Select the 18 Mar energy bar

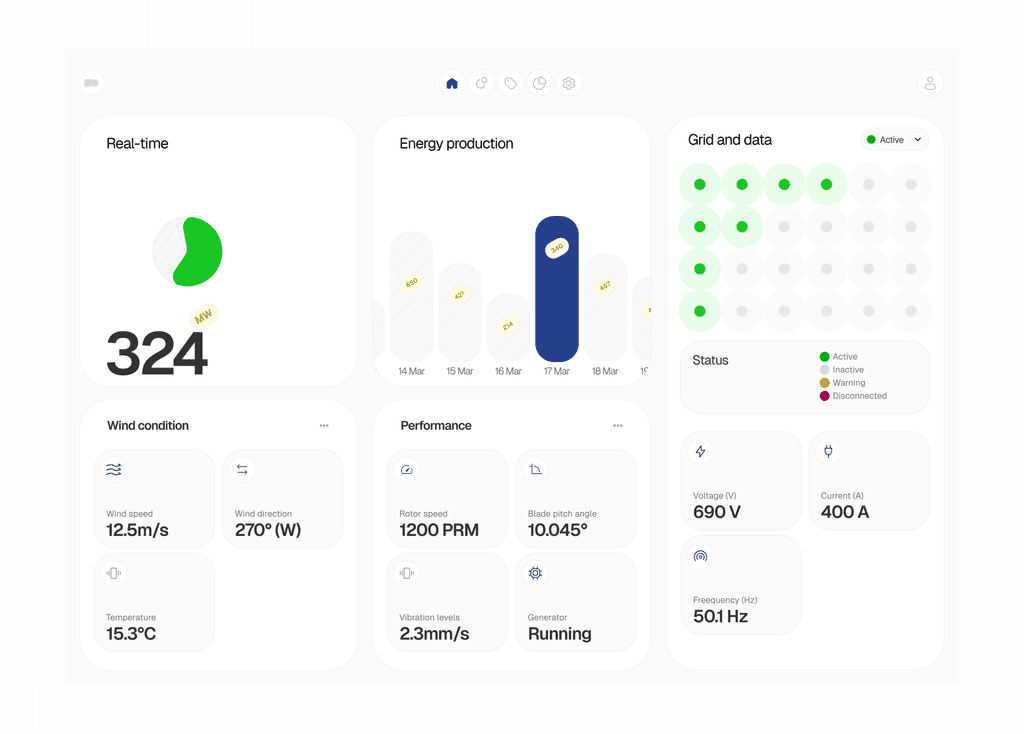pyautogui.click(x=605, y=308)
